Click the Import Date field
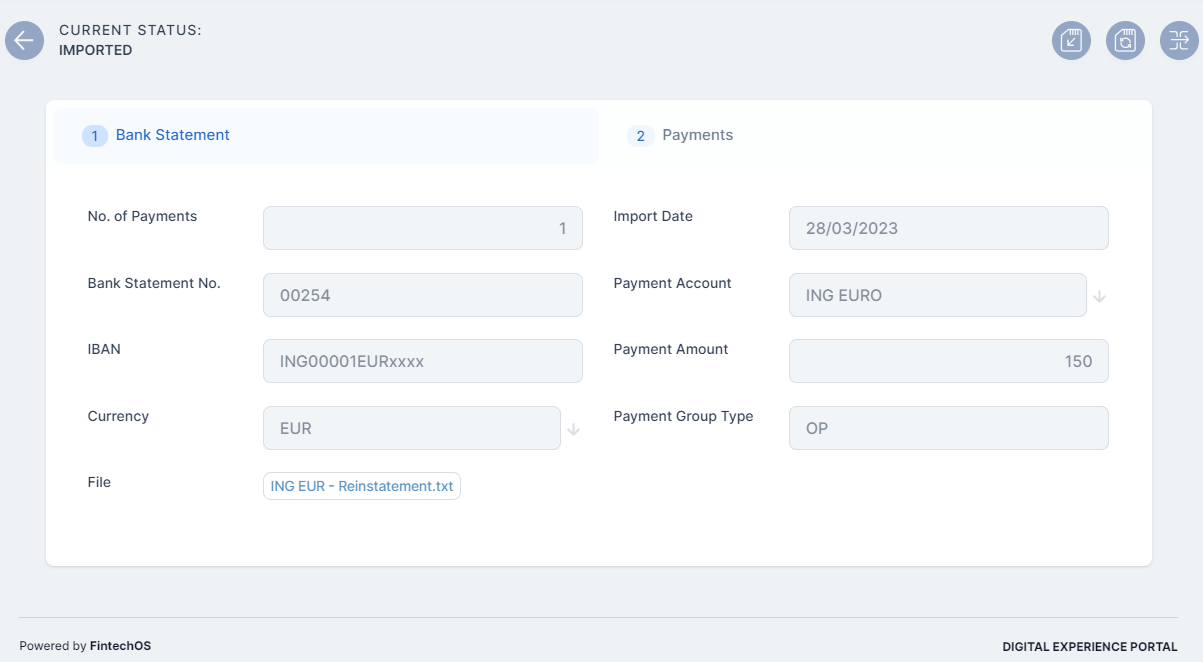1203x662 pixels. pos(948,228)
